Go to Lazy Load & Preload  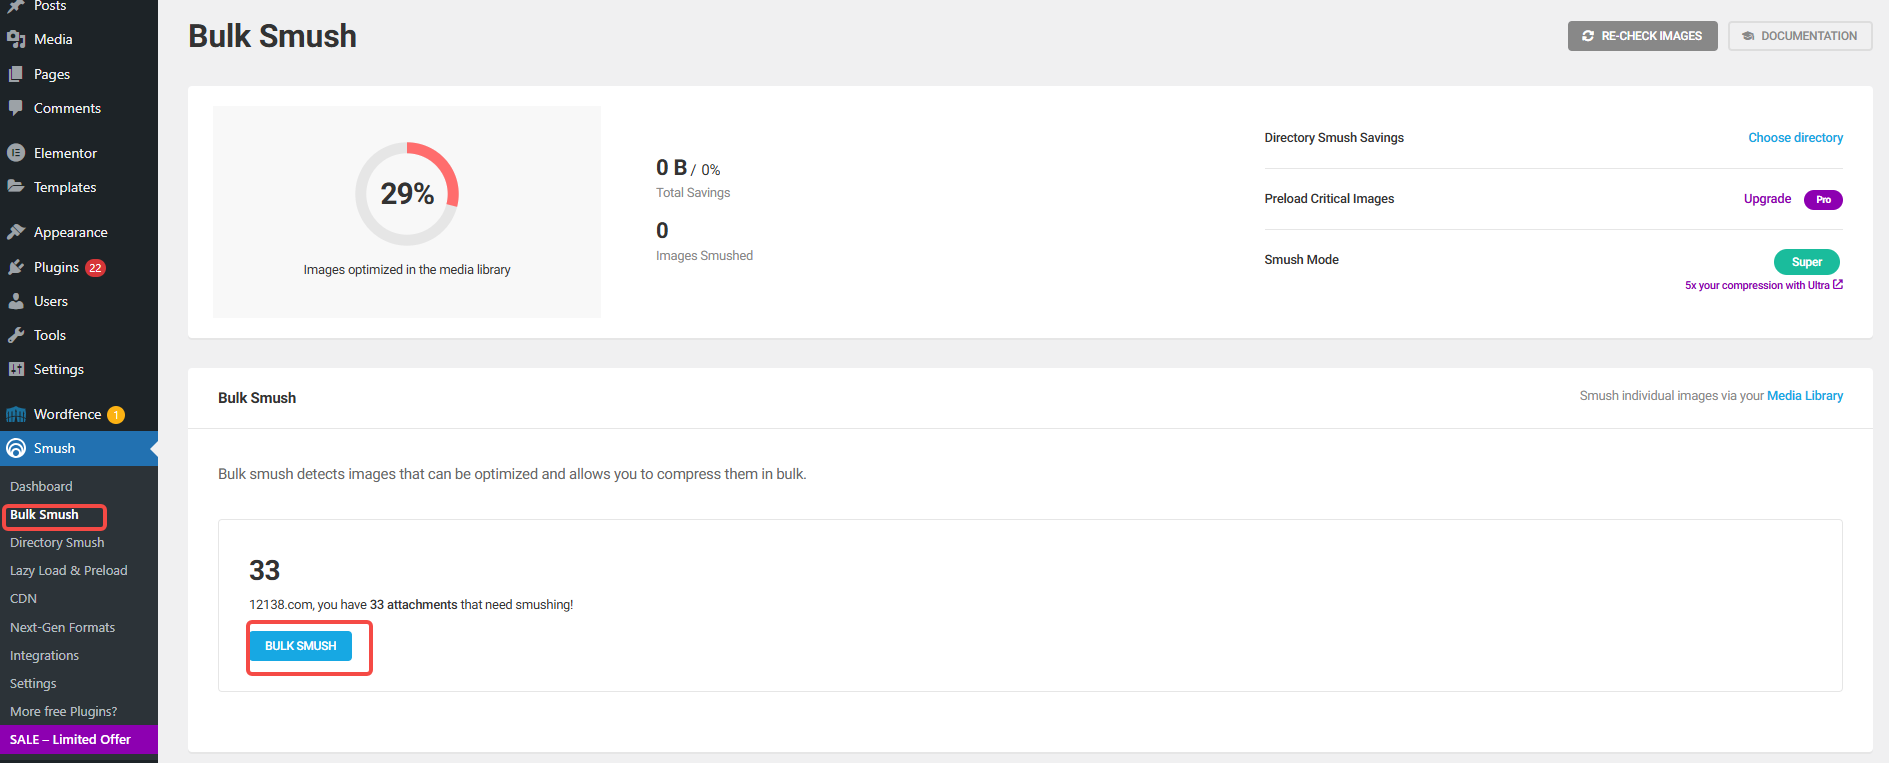point(69,571)
